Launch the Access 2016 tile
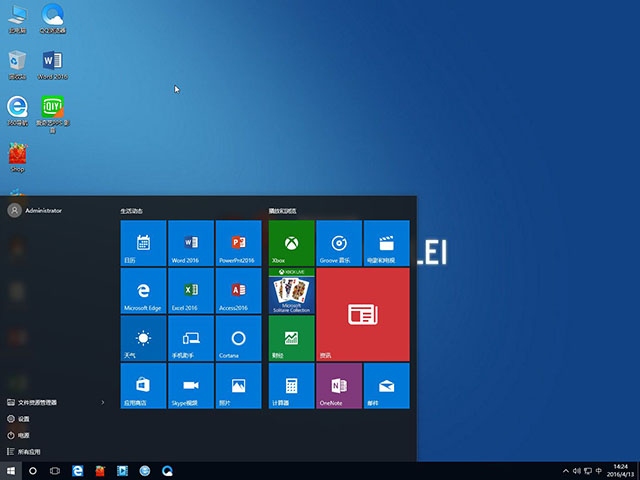The image size is (640, 480). pyautogui.click(x=238, y=291)
